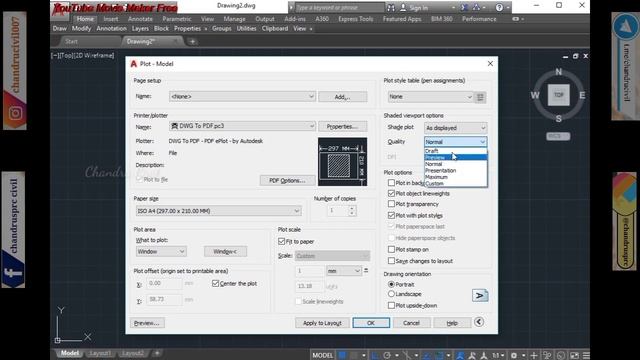Switch to the Parametric ribbon tab
This screenshot has width=640, height=360.
click(177, 19)
